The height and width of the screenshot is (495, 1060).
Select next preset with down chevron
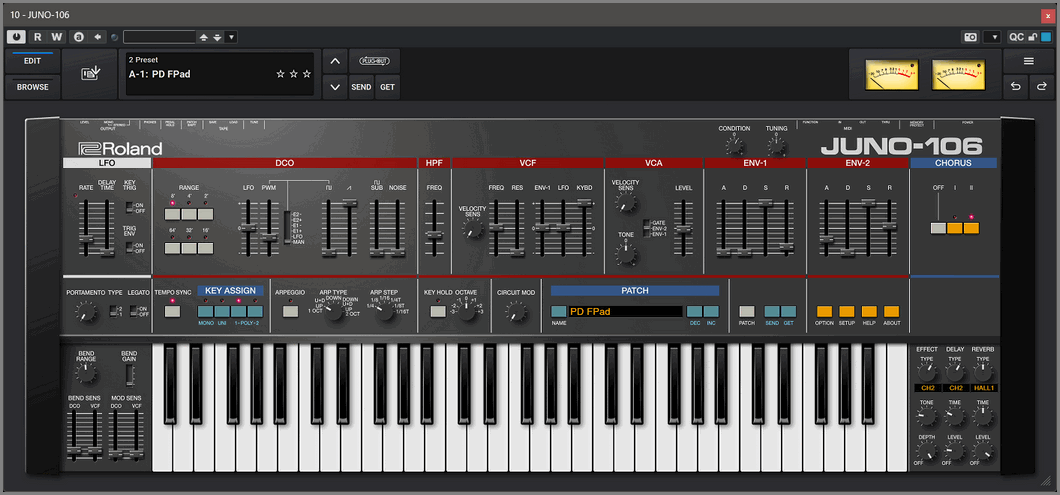[x=335, y=87]
